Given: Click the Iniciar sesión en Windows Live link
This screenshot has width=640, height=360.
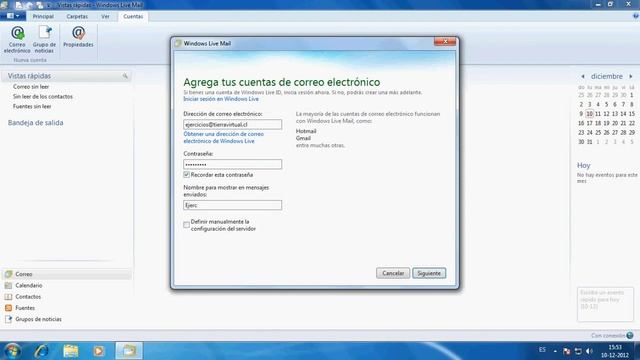Looking at the screenshot, I should click(x=221, y=99).
